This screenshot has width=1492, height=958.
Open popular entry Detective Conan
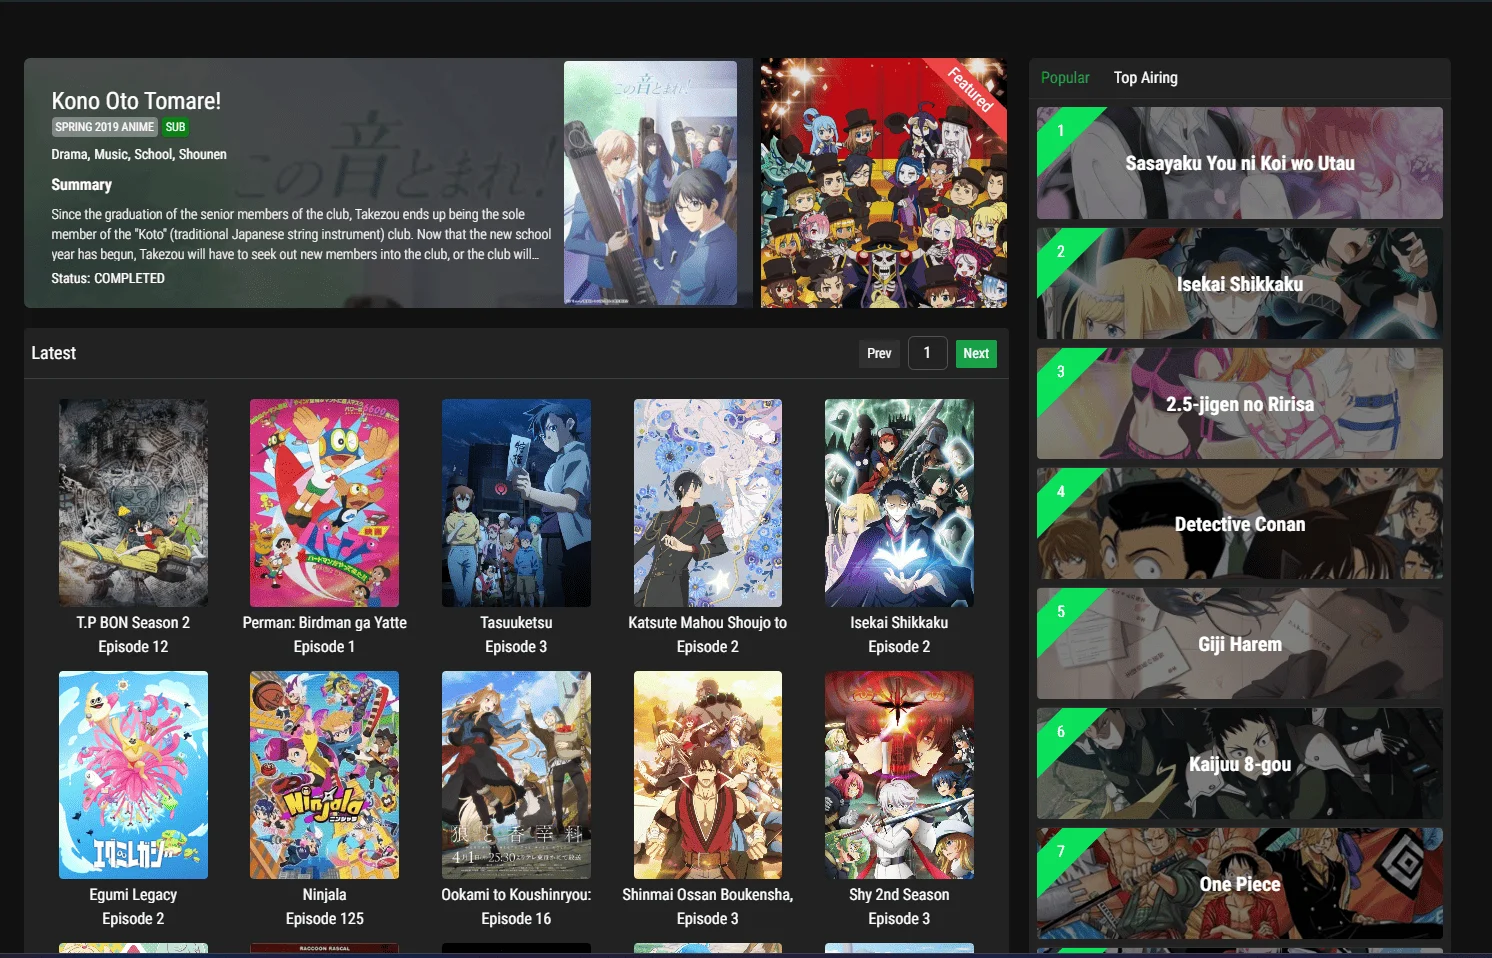coord(1240,523)
